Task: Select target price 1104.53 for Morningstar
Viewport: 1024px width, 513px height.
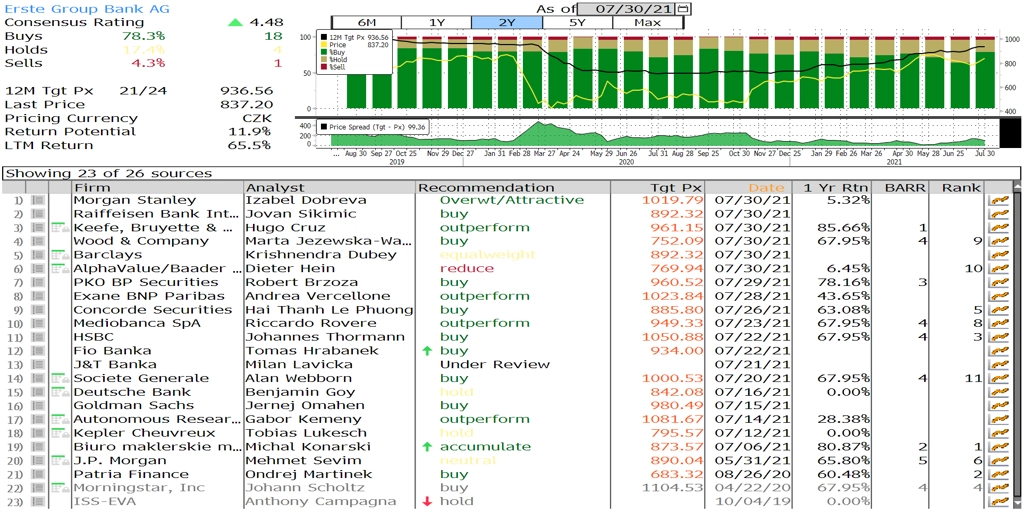Action: 673,488
